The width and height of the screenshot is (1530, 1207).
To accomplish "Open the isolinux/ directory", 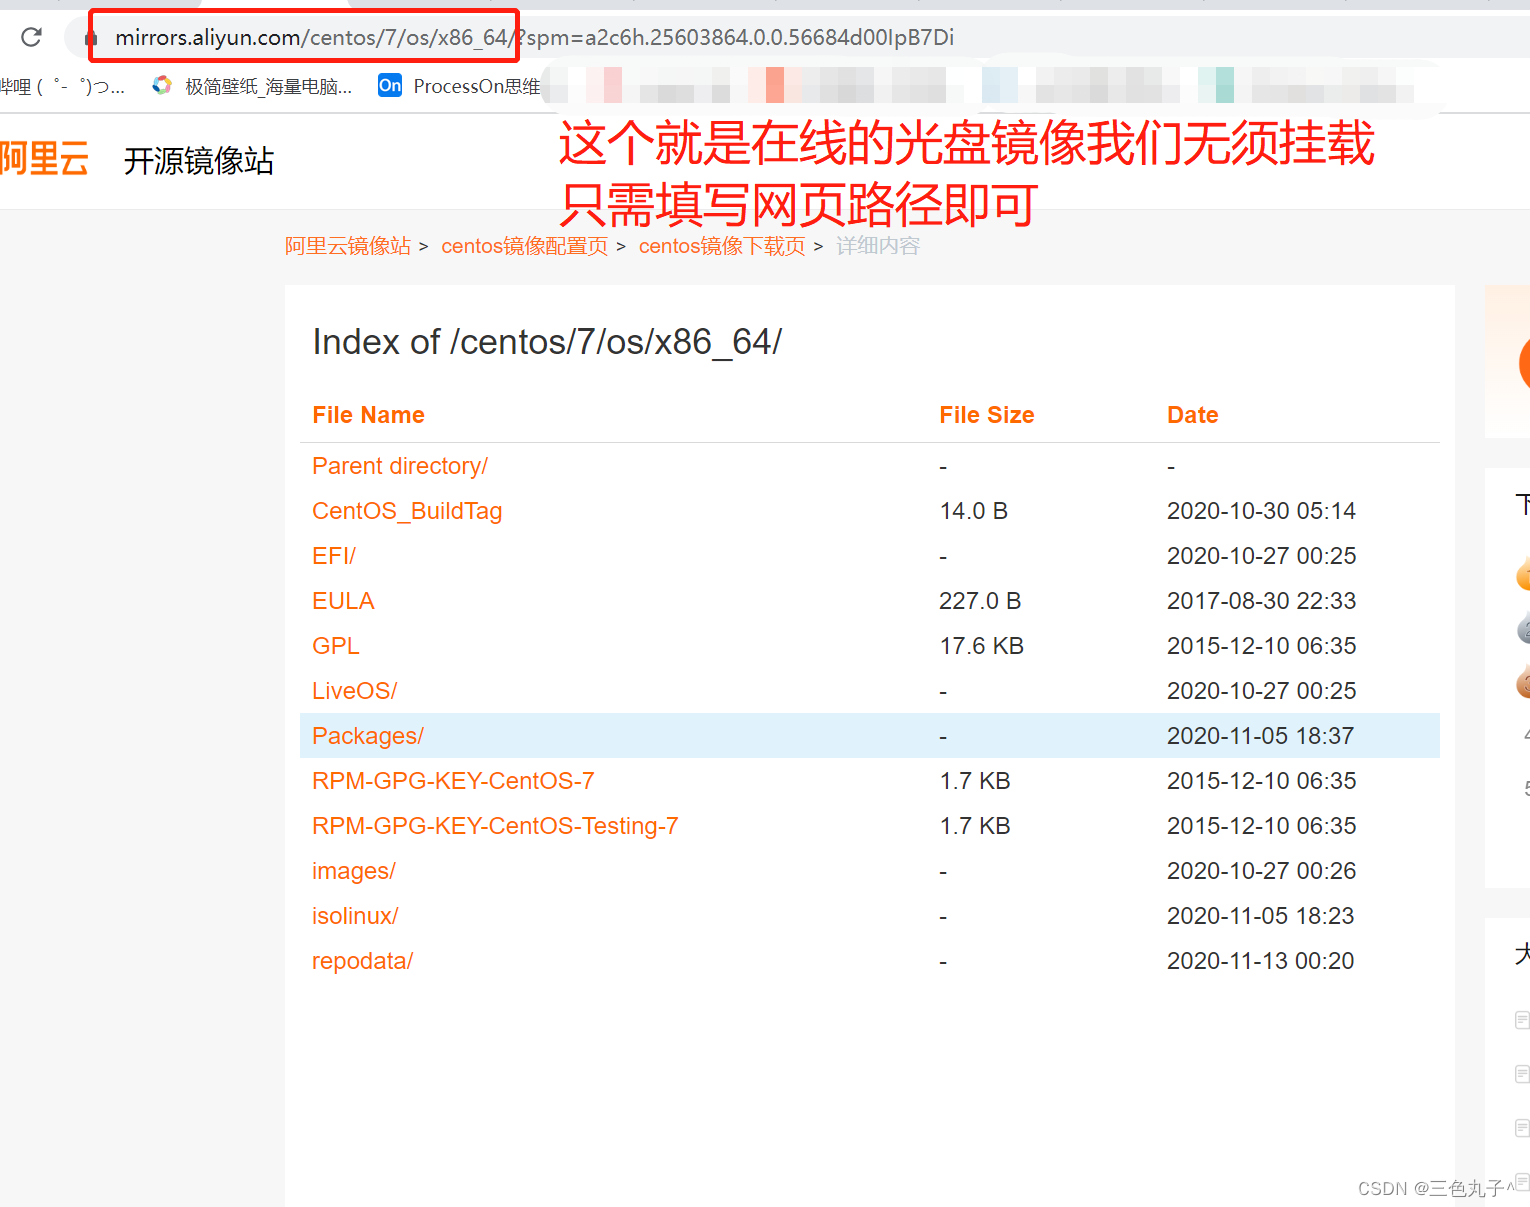I will pyautogui.click(x=355, y=916).
